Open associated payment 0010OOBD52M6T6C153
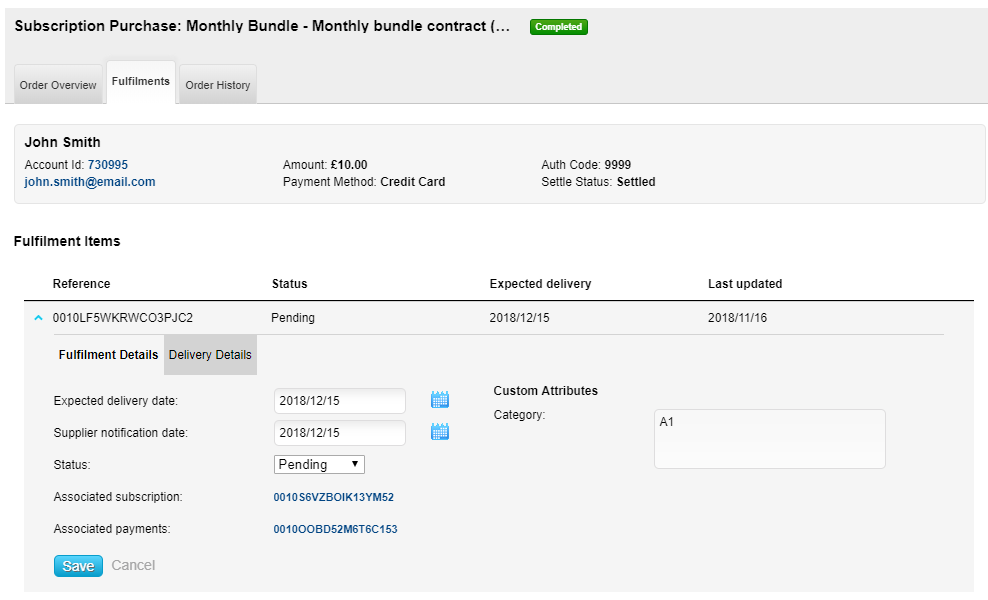Screen dimensions: 988x600 pyautogui.click(x=335, y=529)
